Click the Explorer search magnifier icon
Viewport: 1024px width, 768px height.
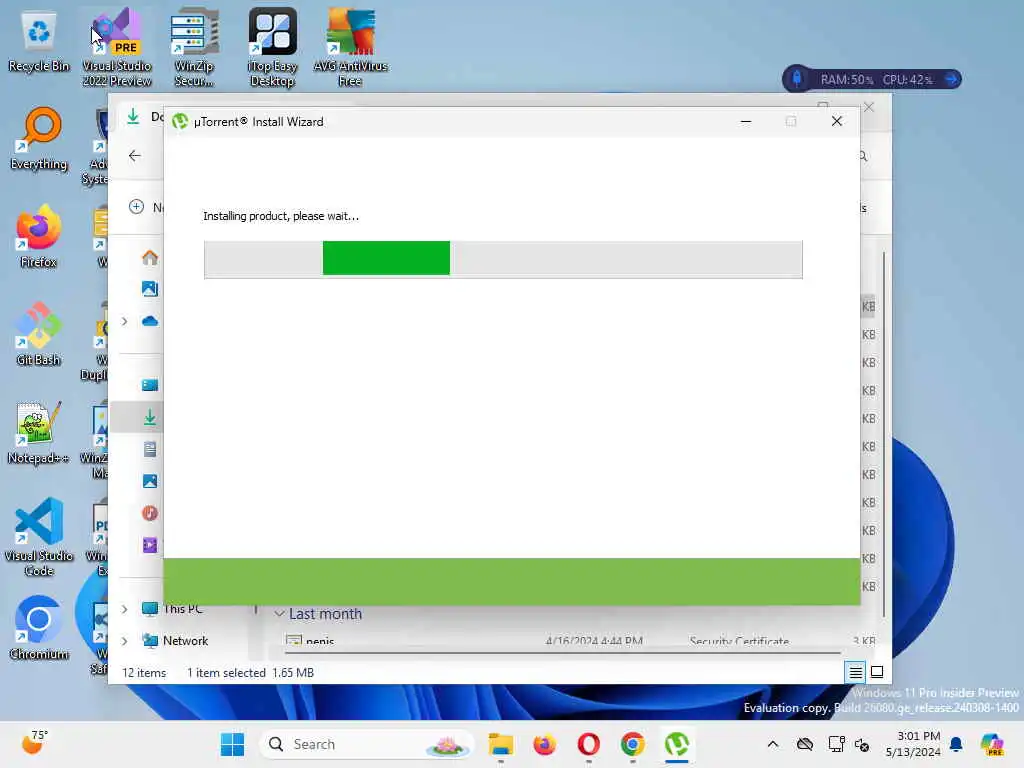863,156
